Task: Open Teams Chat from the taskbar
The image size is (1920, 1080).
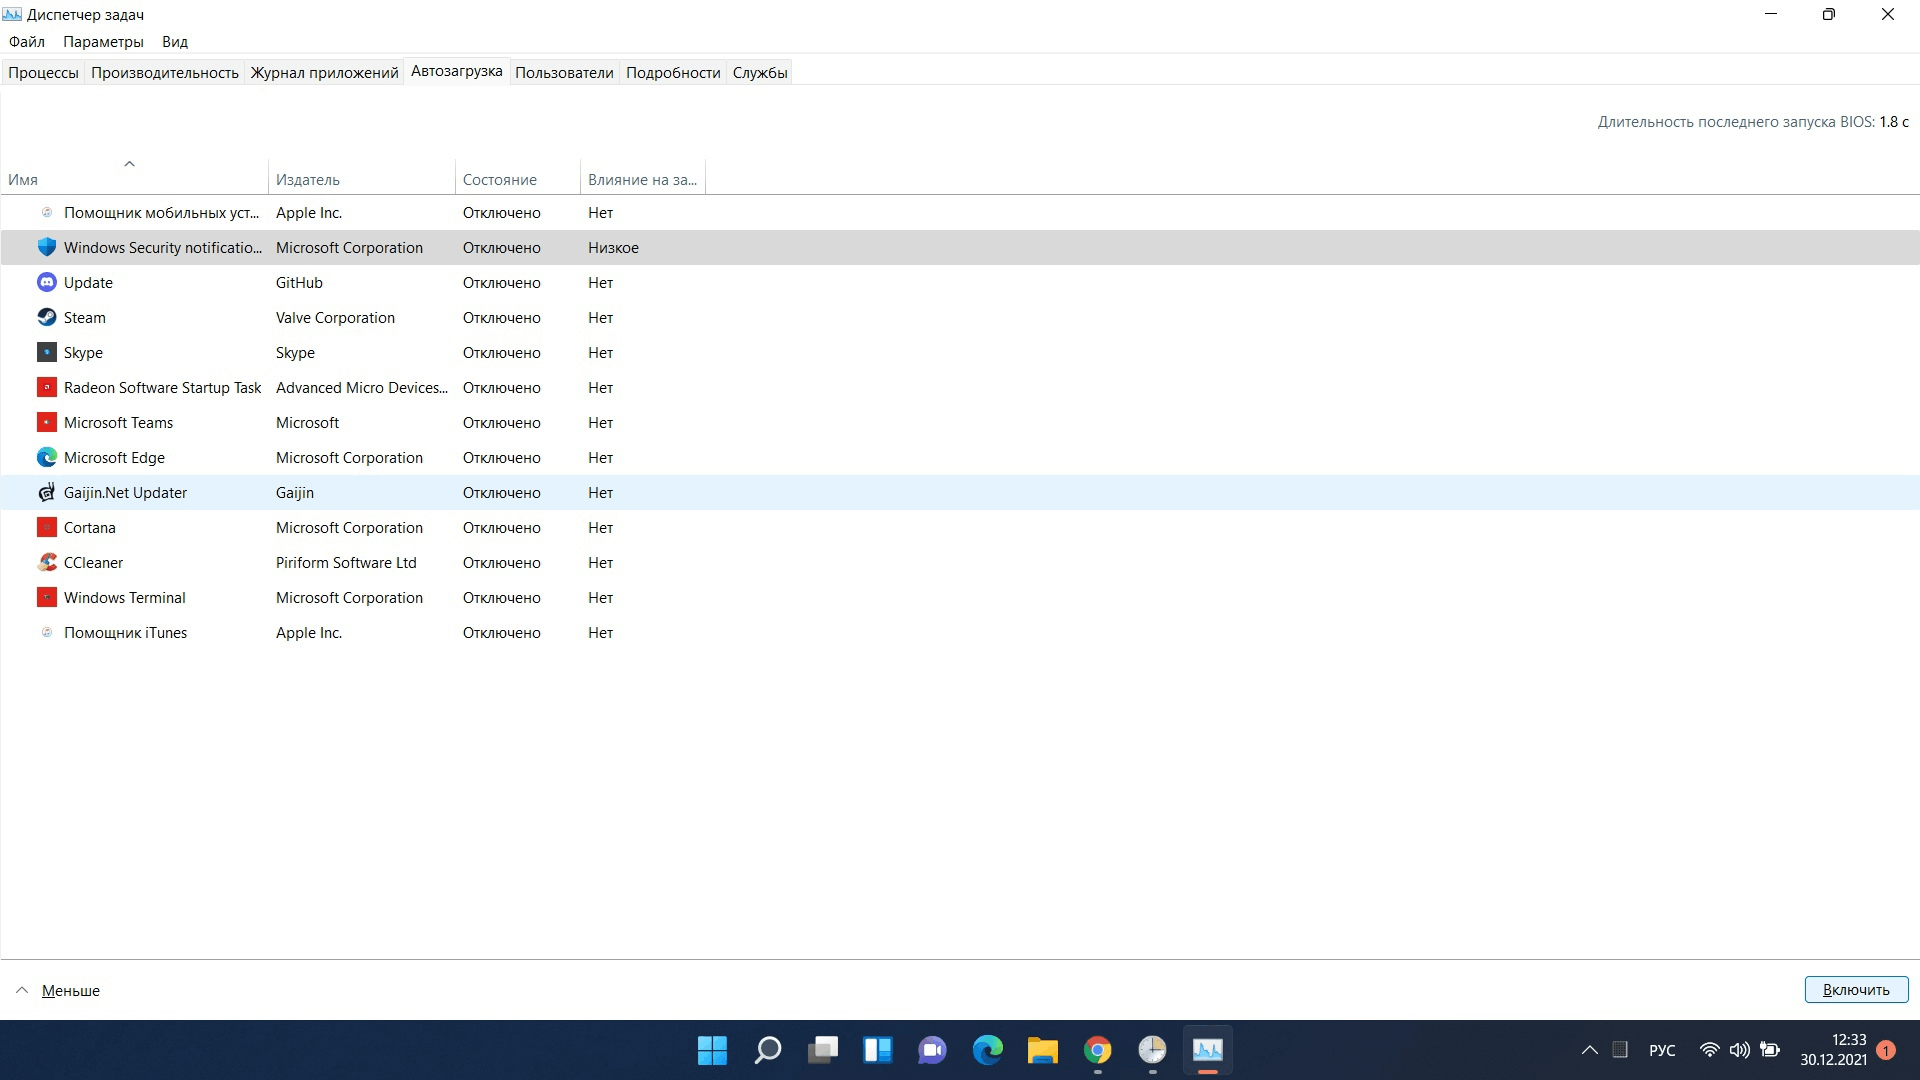Action: 932,1050
